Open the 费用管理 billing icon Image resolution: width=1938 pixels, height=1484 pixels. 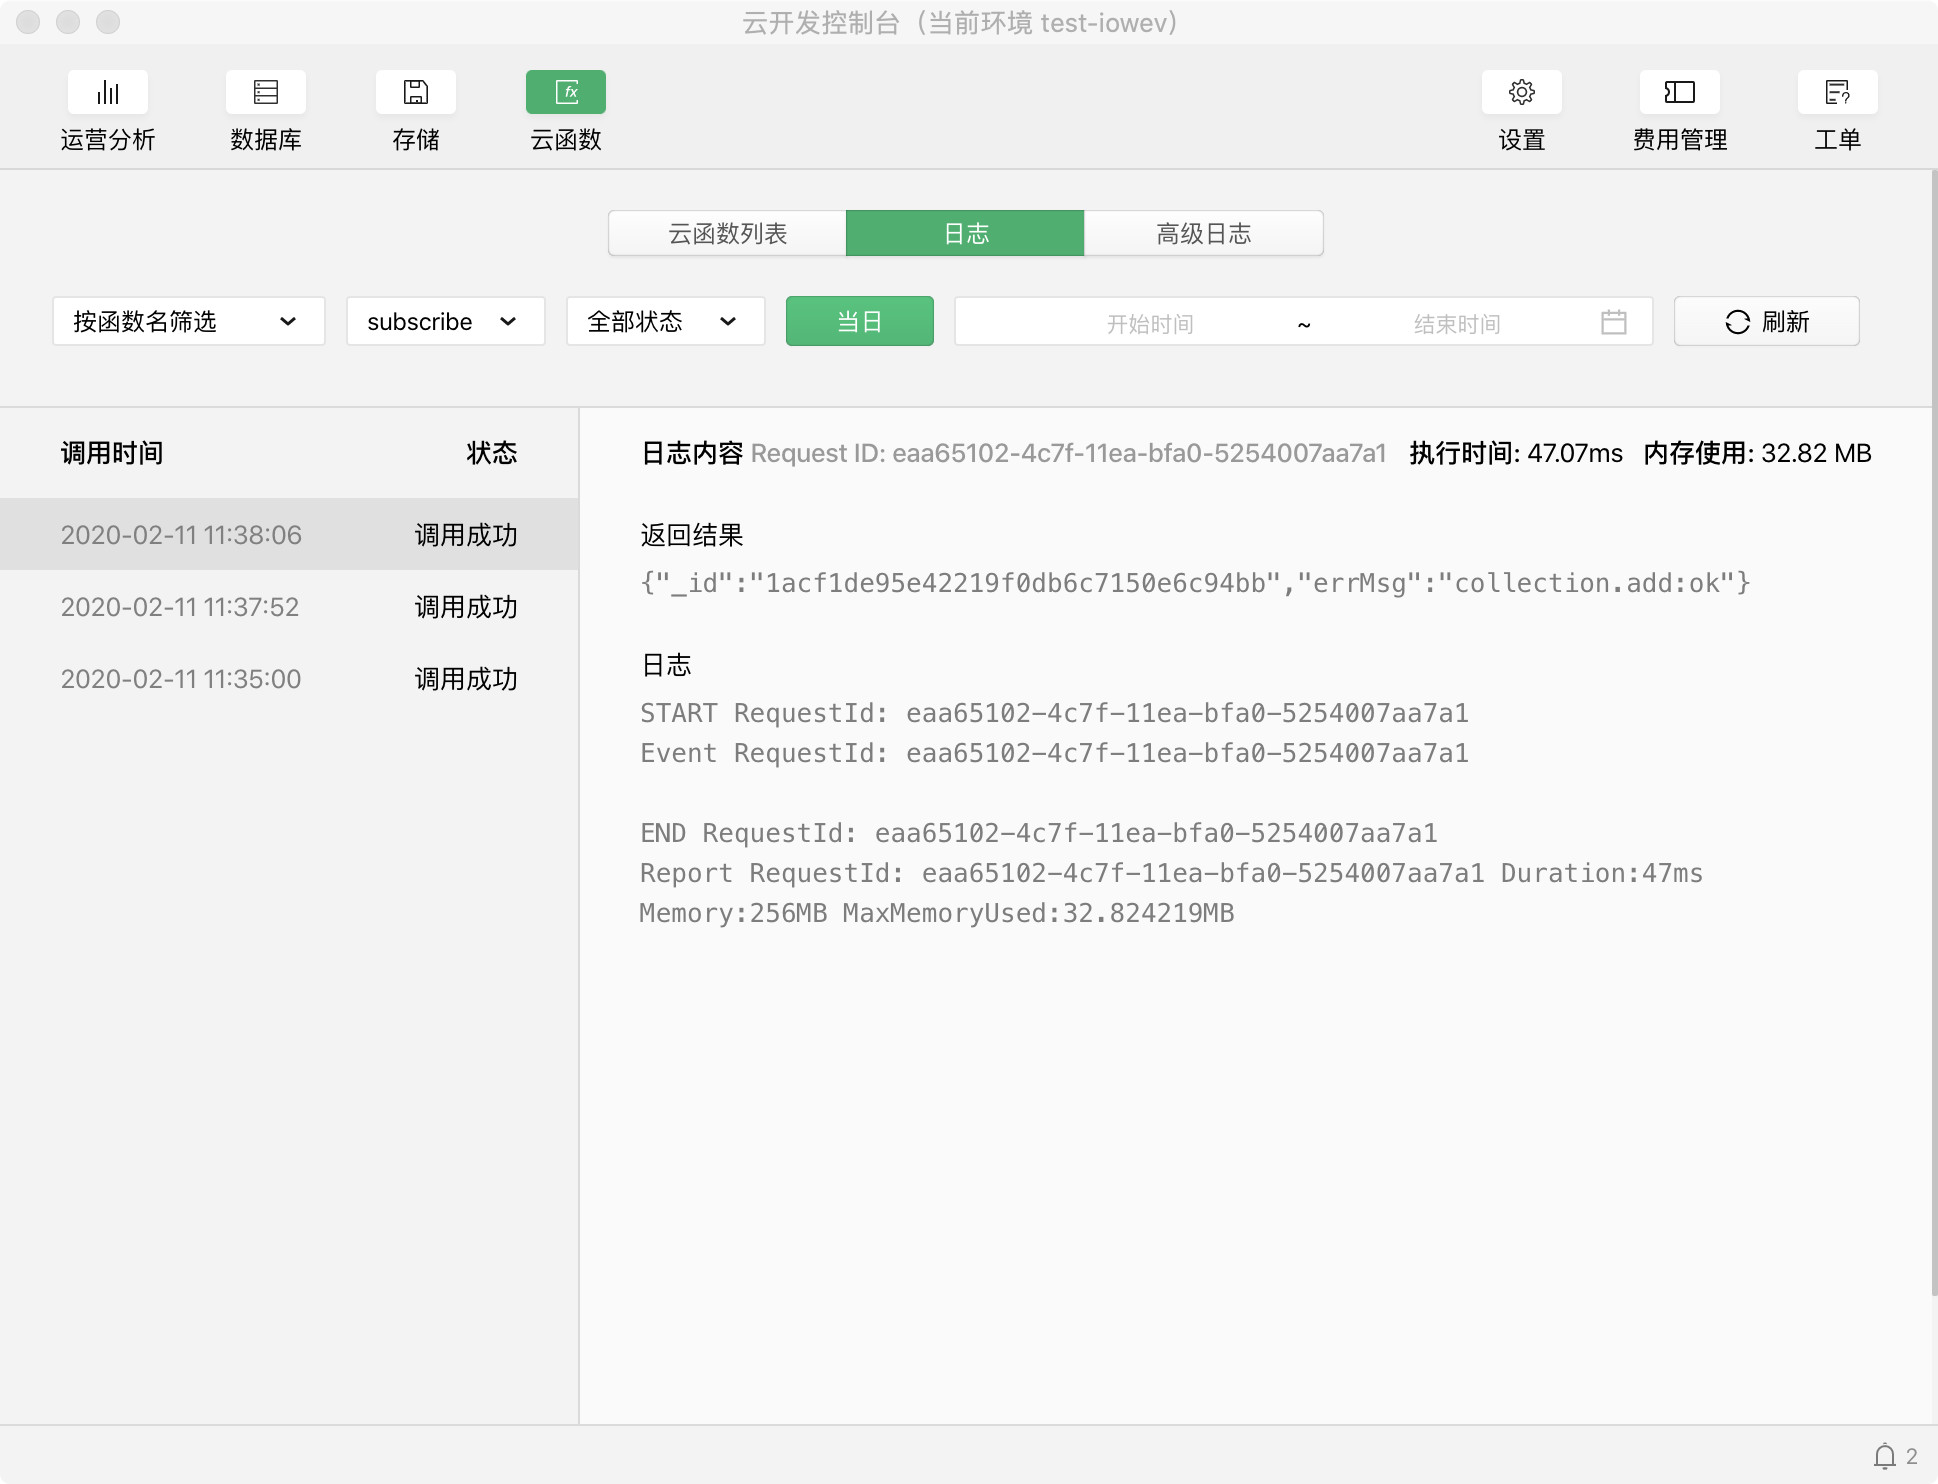click(1679, 93)
